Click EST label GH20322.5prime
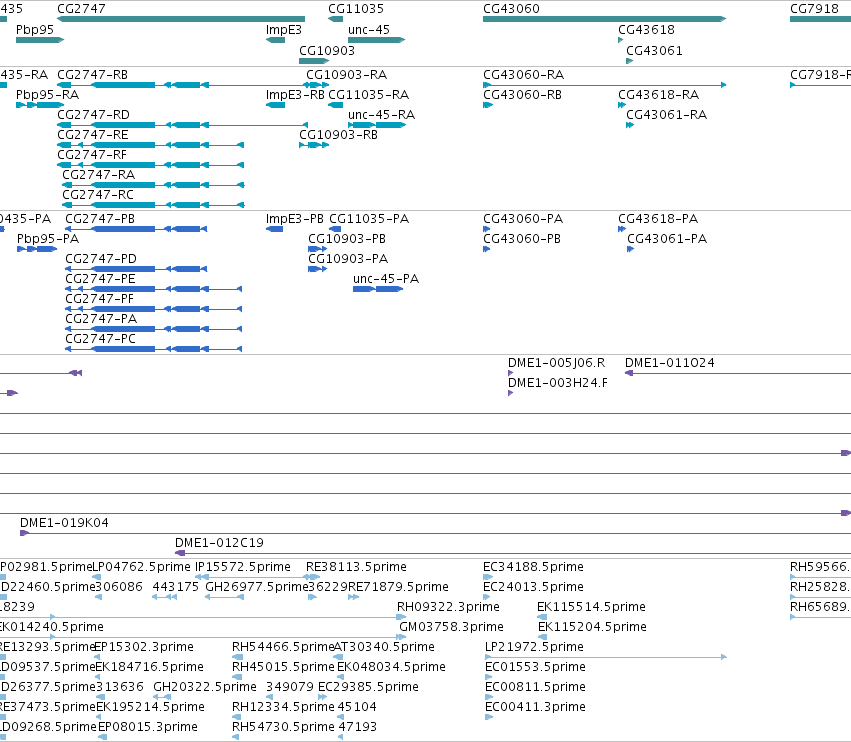 [x=205, y=687]
